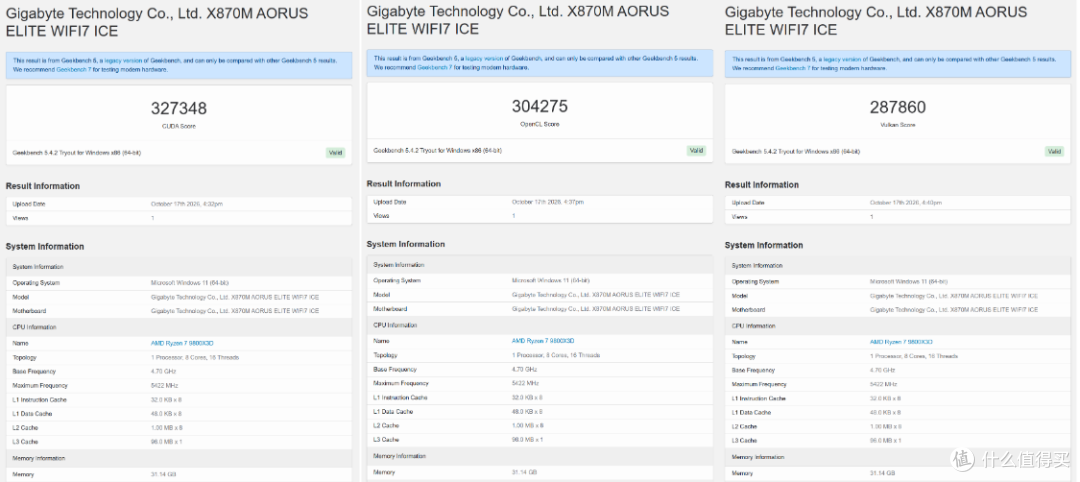The width and height of the screenshot is (1080, 482).
Task: Click the page title above OpenCL score
Action: point(518,20)
